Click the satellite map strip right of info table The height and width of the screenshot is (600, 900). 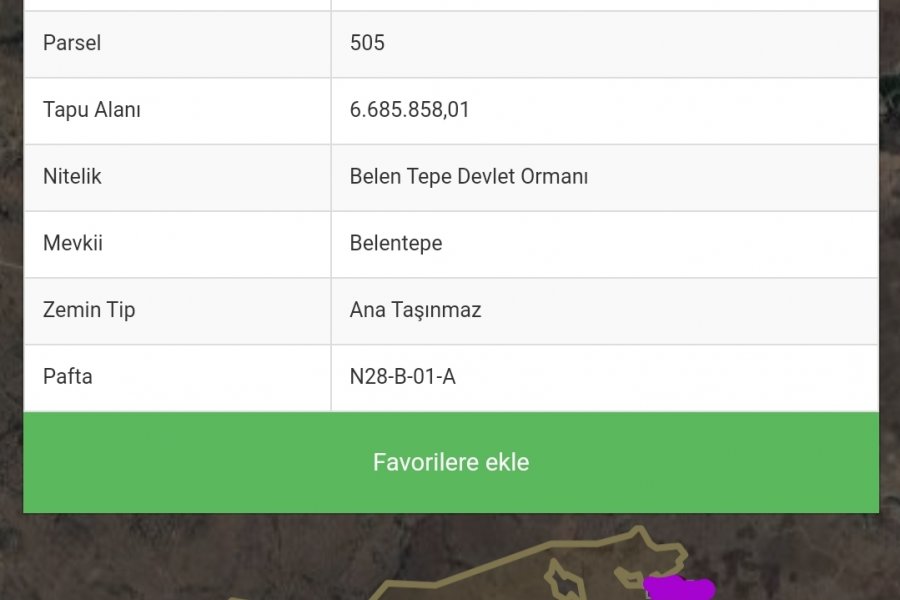(889, 258)
